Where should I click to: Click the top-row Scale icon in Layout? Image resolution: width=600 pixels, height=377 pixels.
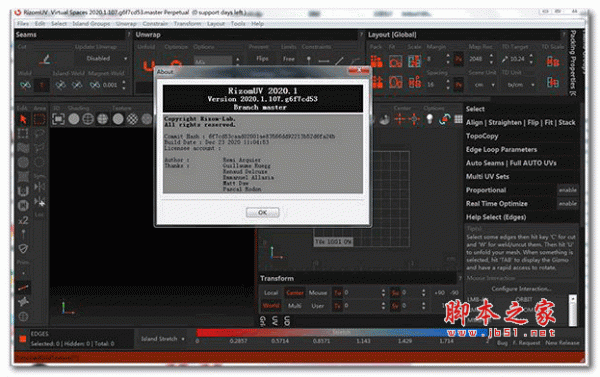coord(414,61)
